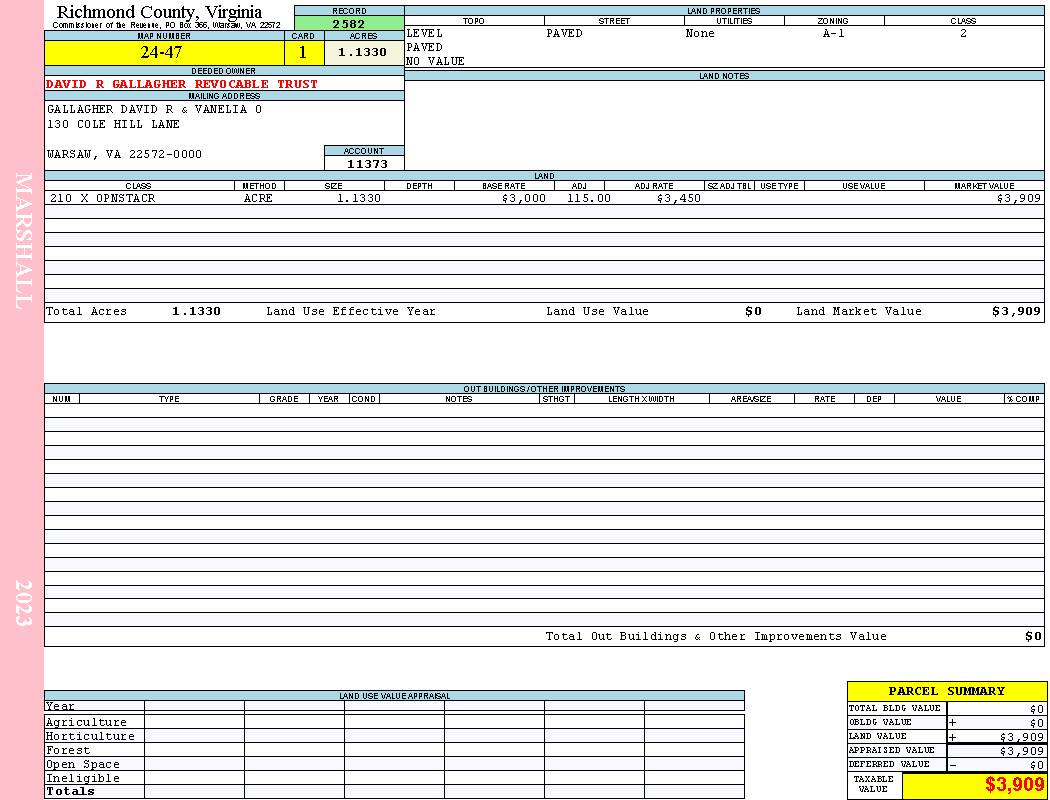This screenshot has height=800, width=1050.
Task: Click the 2023 year on sidebar
Action: (23, 603)
